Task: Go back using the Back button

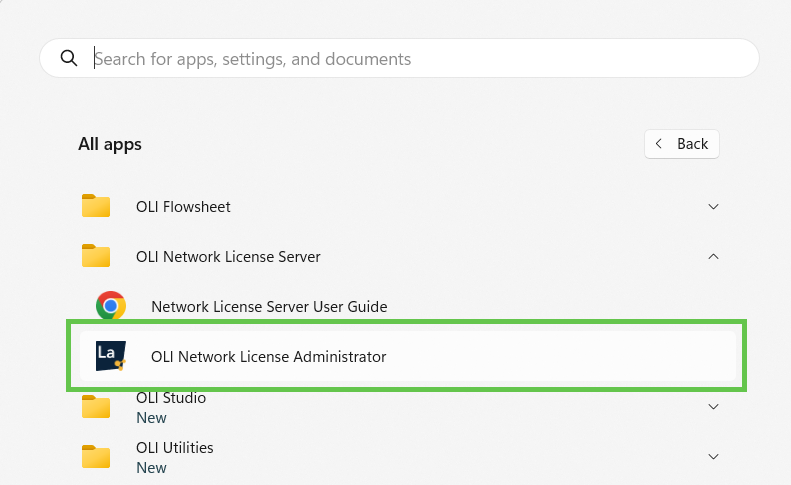Action: pos(682,144)
